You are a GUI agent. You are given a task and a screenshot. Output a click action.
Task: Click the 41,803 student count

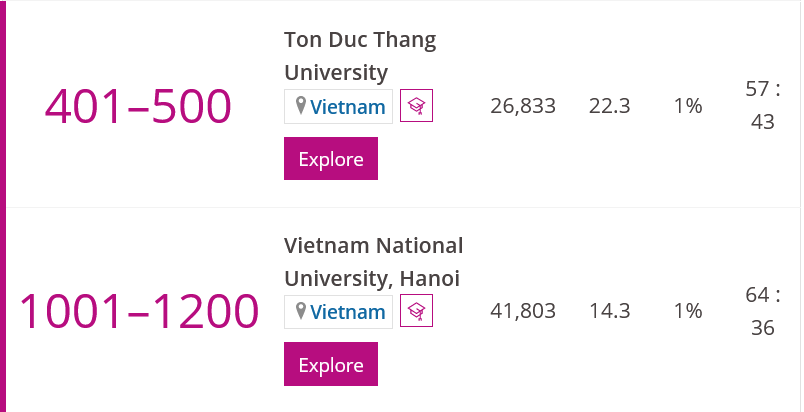(523, 311)
